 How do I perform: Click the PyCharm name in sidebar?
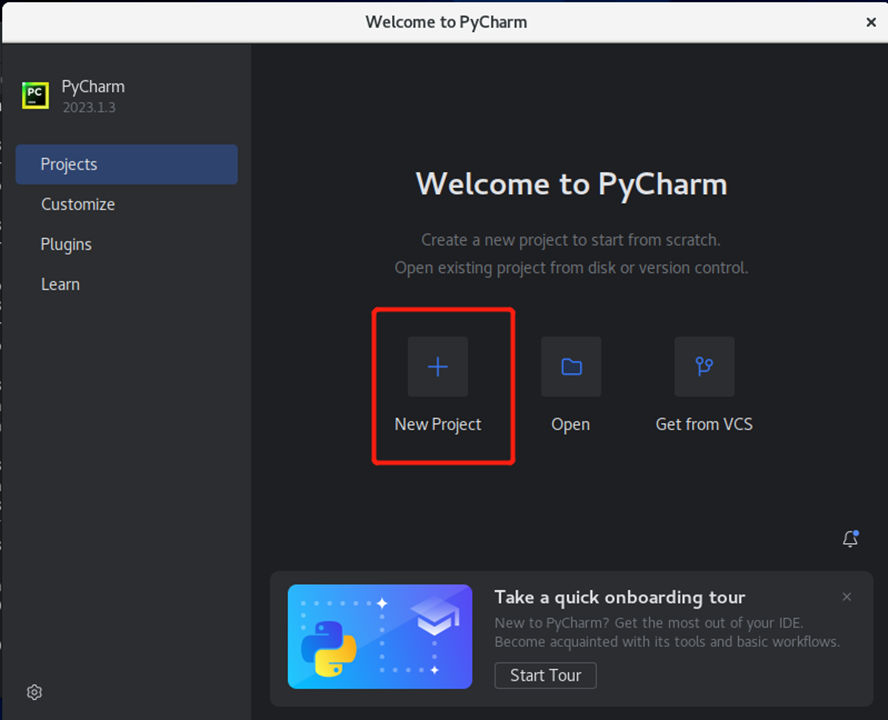[x=93, y=87]
